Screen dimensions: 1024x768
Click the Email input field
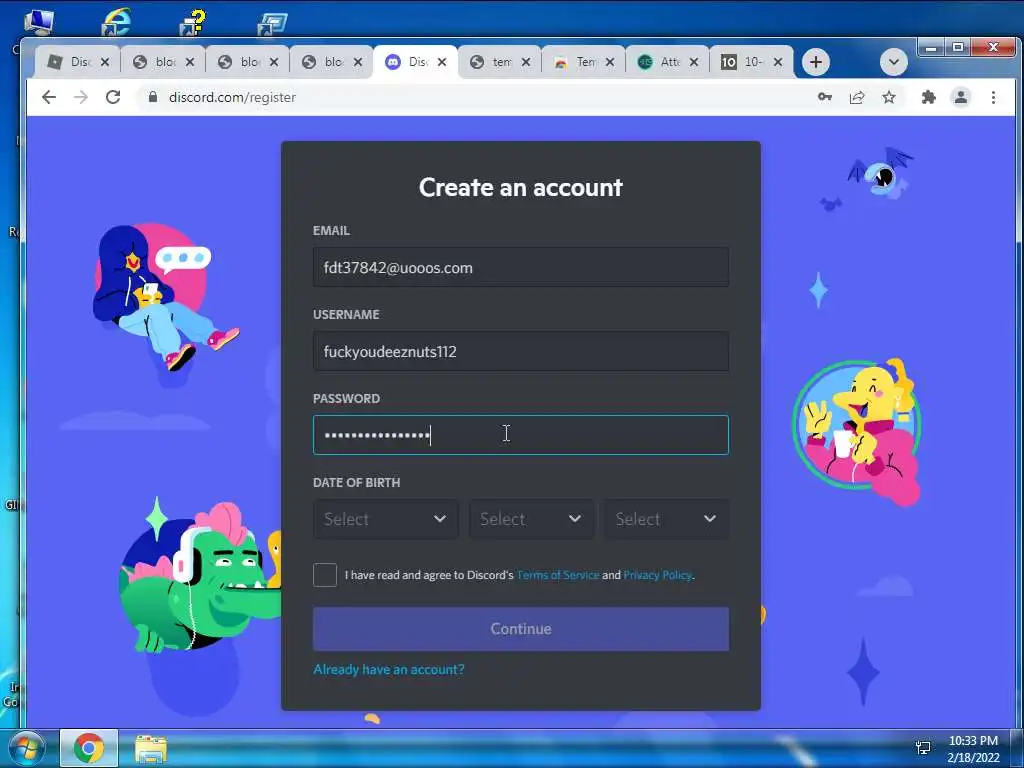[x=520, y=267]
